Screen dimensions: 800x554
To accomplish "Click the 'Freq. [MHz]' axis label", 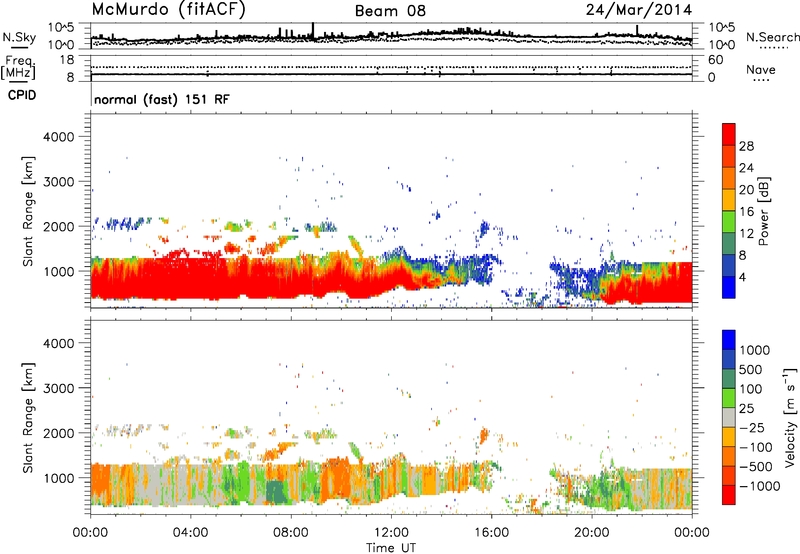I will click(x=18, y=68).
